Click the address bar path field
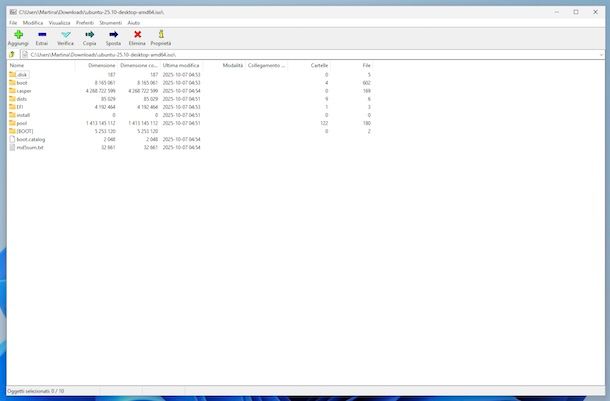 tap(310, 55)
